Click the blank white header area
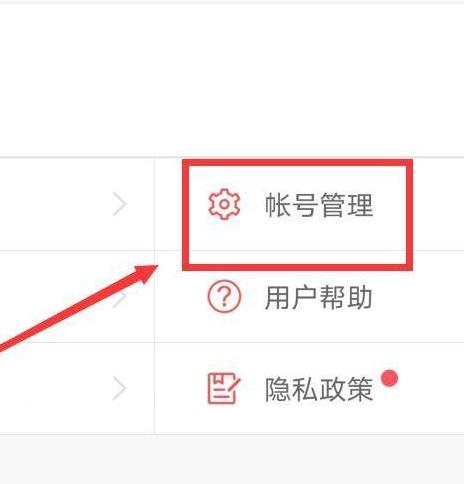464x484 pixels. pos(232,80)
